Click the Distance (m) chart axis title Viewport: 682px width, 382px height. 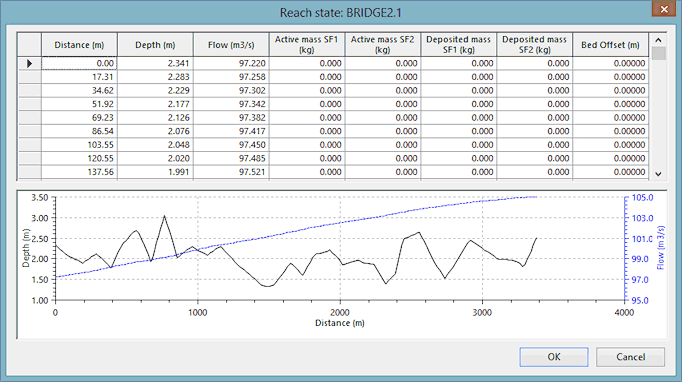click(x=340, y=323)
